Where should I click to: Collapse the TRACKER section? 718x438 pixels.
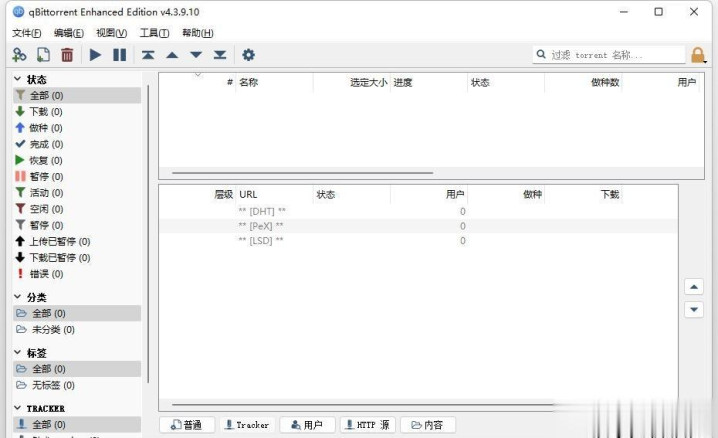tap(17, 408)
